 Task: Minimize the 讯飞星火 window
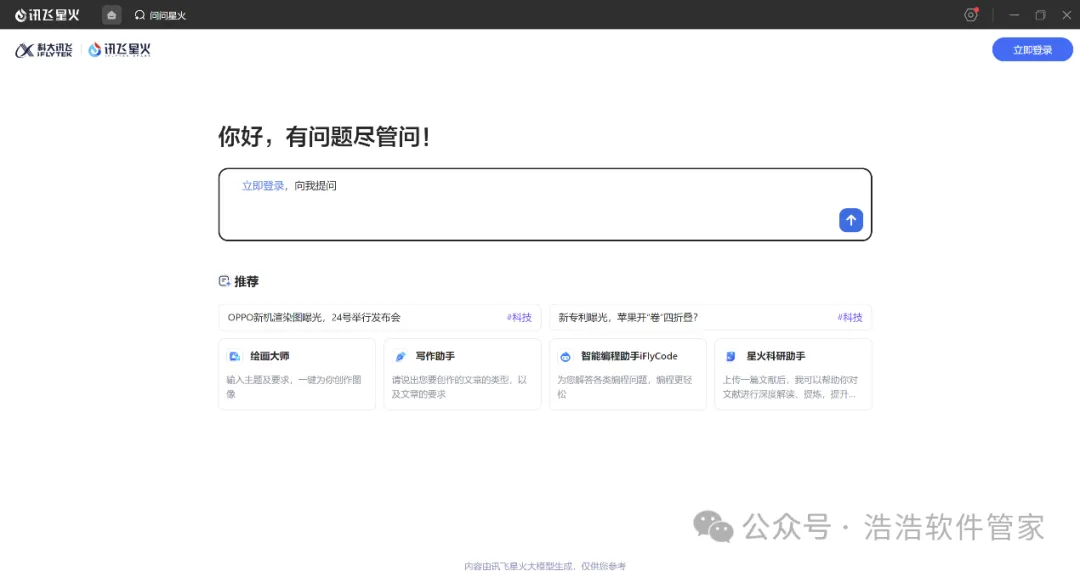(1014, 15)
